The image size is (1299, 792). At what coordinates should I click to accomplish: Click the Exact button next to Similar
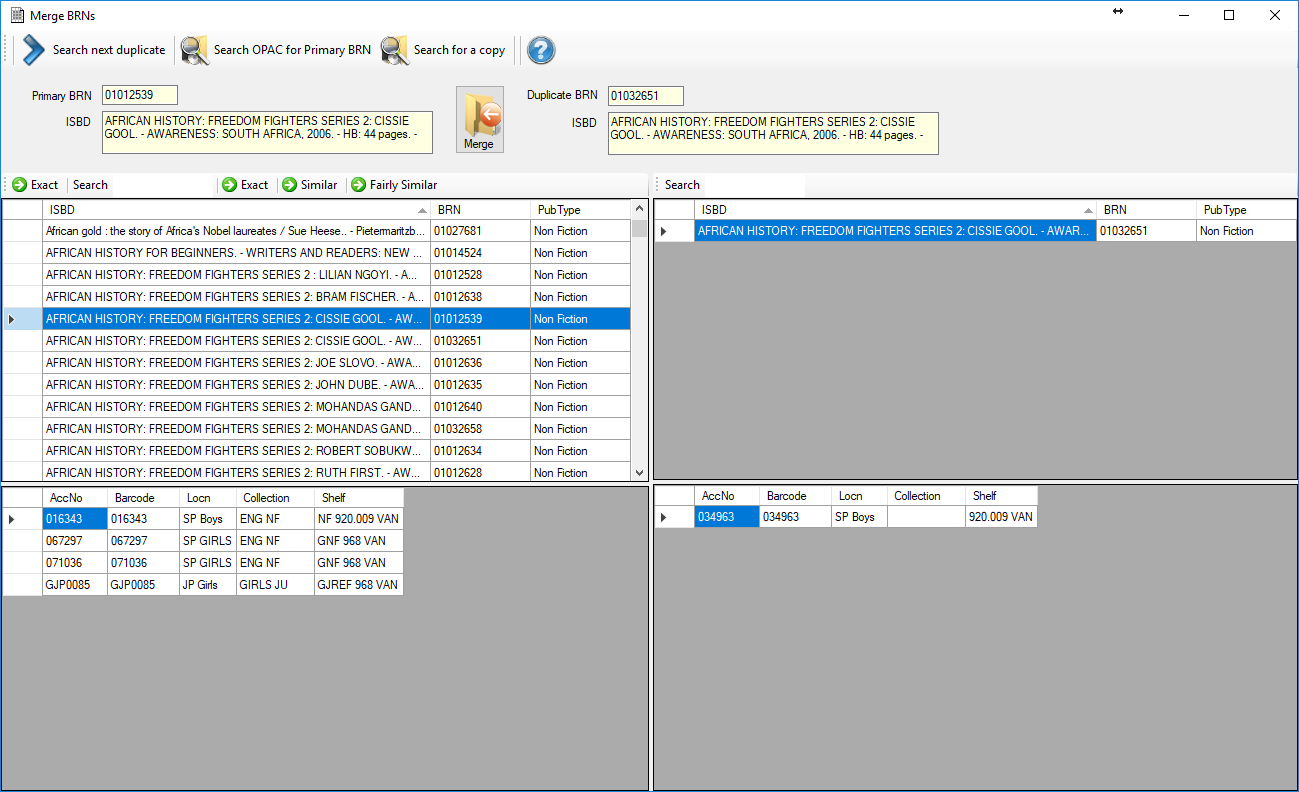[246, 185]
